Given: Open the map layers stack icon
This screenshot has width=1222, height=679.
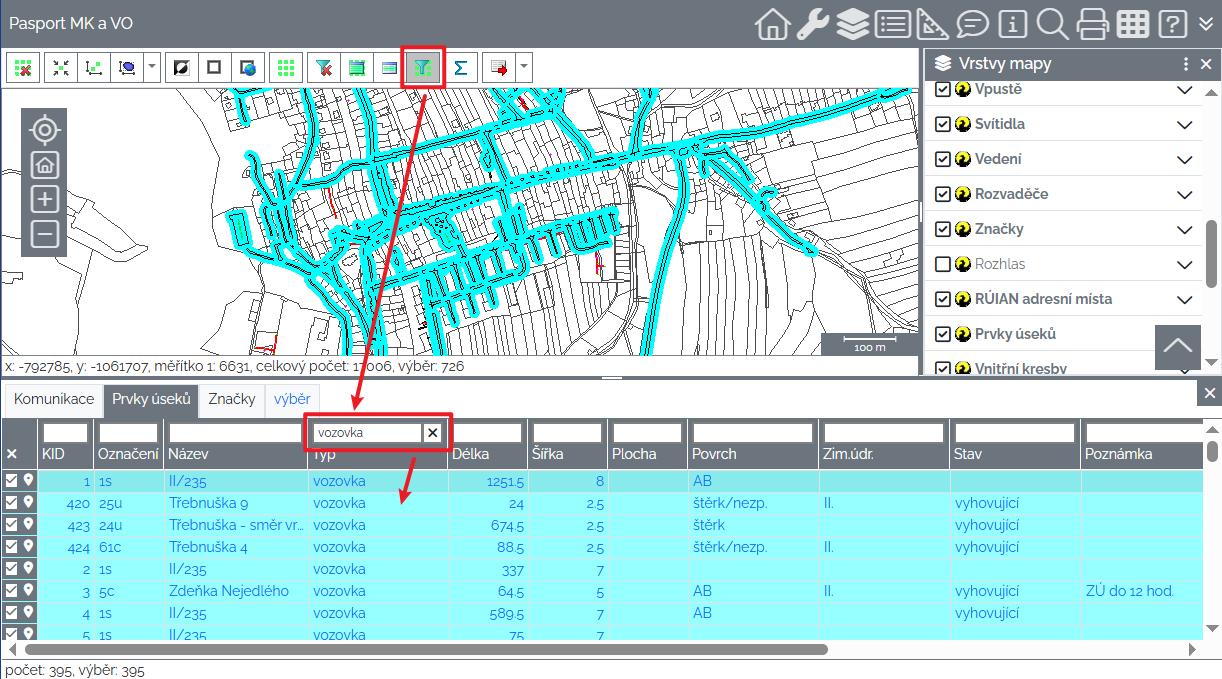Looking at the screenshot, I should pos(852,24).
